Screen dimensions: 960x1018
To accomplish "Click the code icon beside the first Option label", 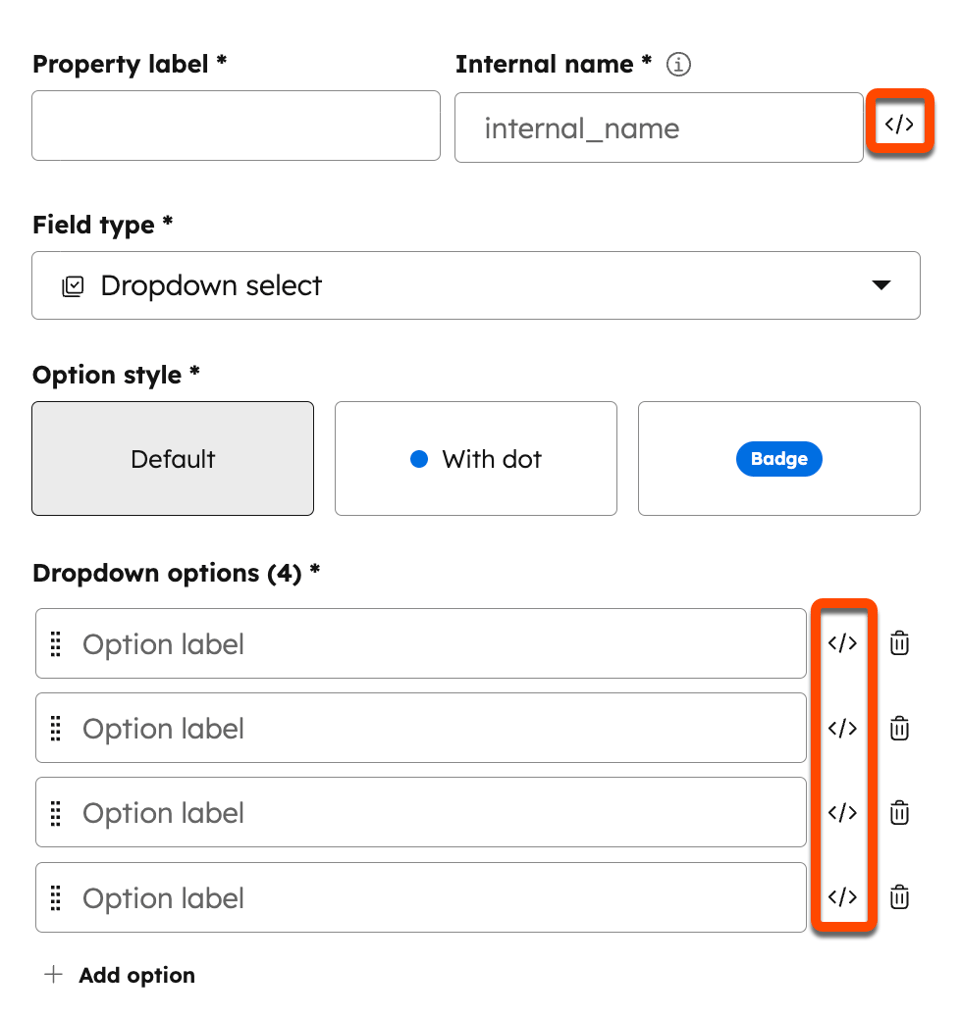I will (x=843, y=643).
